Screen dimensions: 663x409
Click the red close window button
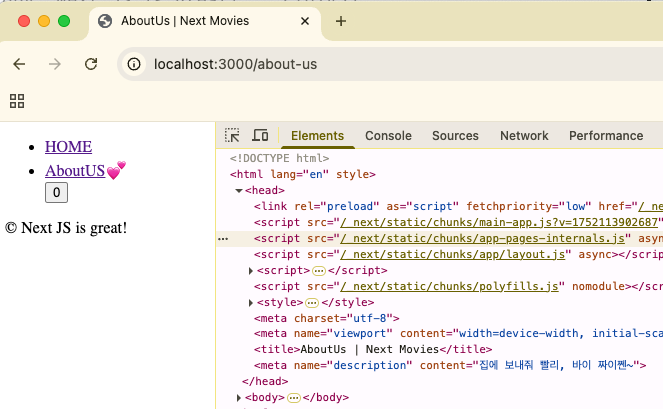pyautogui.click(x=24, y=21)
